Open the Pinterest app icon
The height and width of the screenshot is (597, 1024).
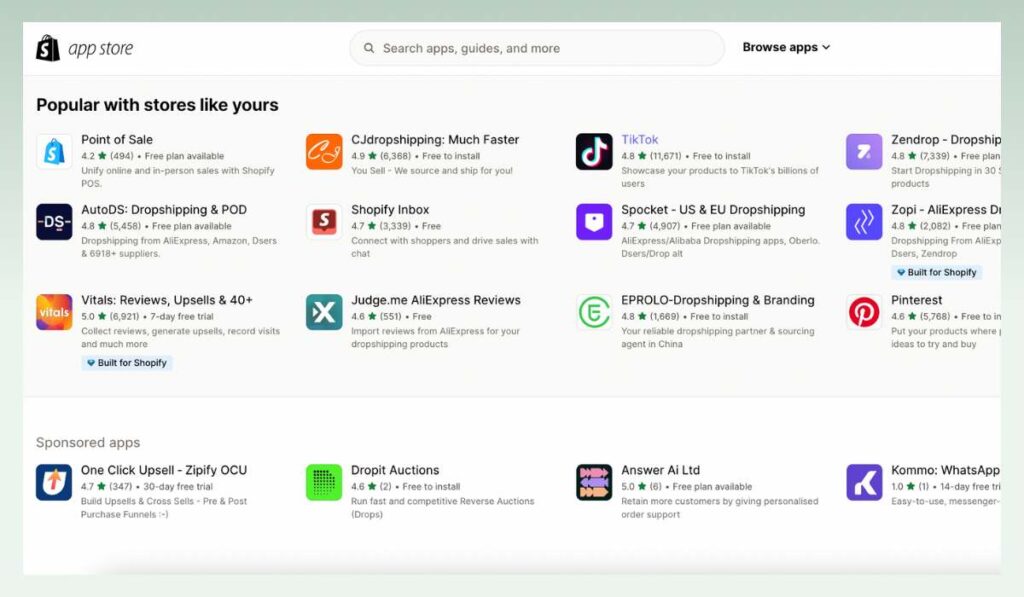click(864, 312)
